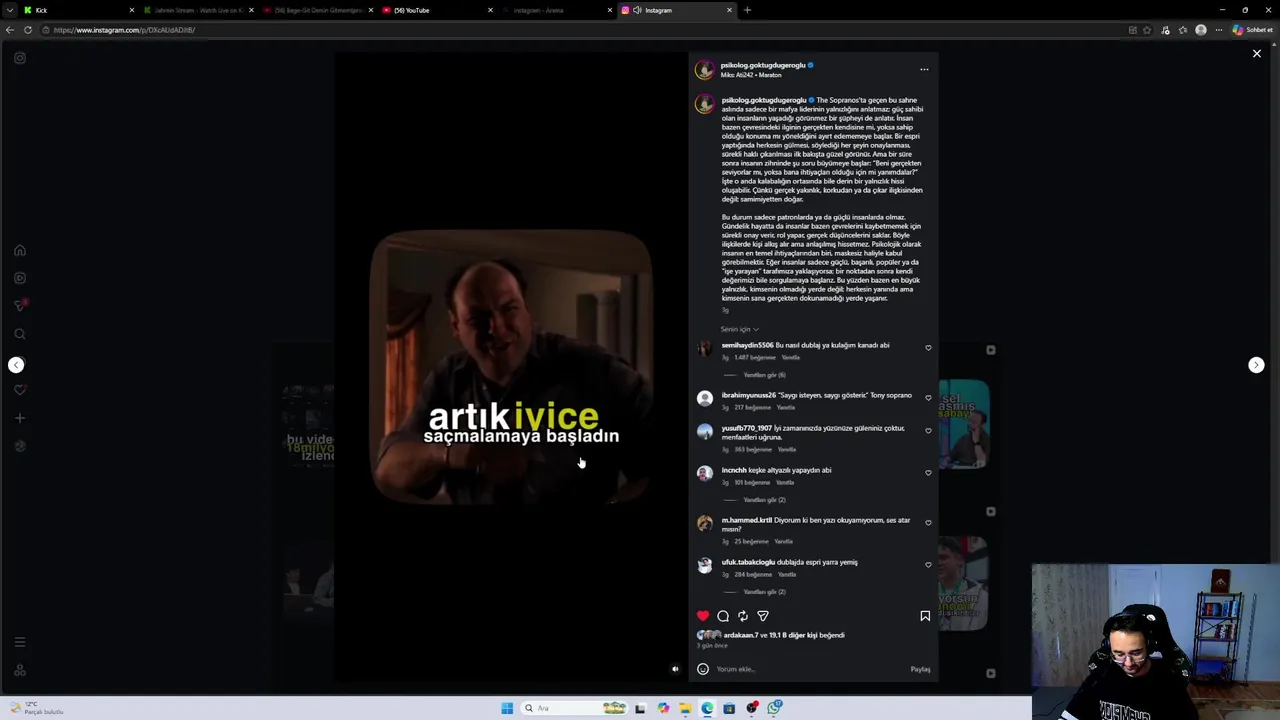1280x720 pixels.
Task: Like ufuk.tabakcioglu's comment
Action: point(928,565)
